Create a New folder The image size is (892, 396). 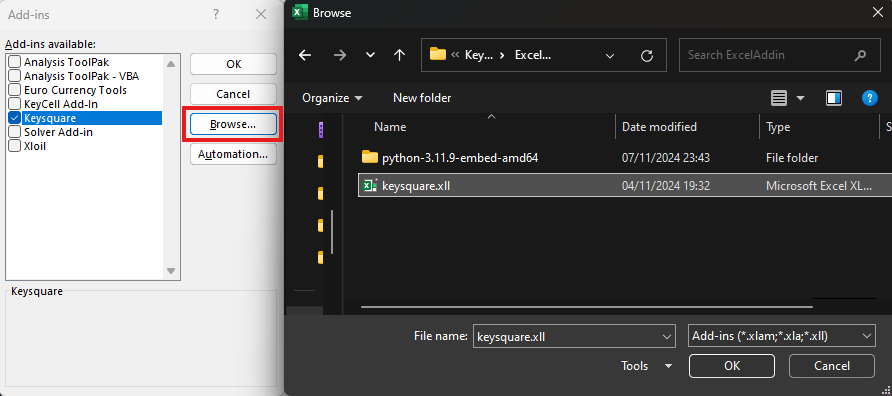422,98
